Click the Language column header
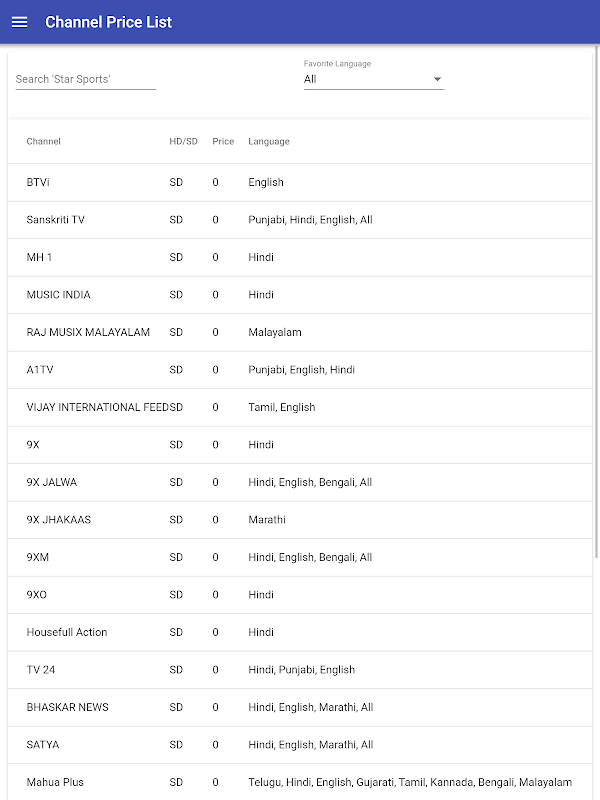The height and width of the screenshot is (800, 600). click(269, 141)
